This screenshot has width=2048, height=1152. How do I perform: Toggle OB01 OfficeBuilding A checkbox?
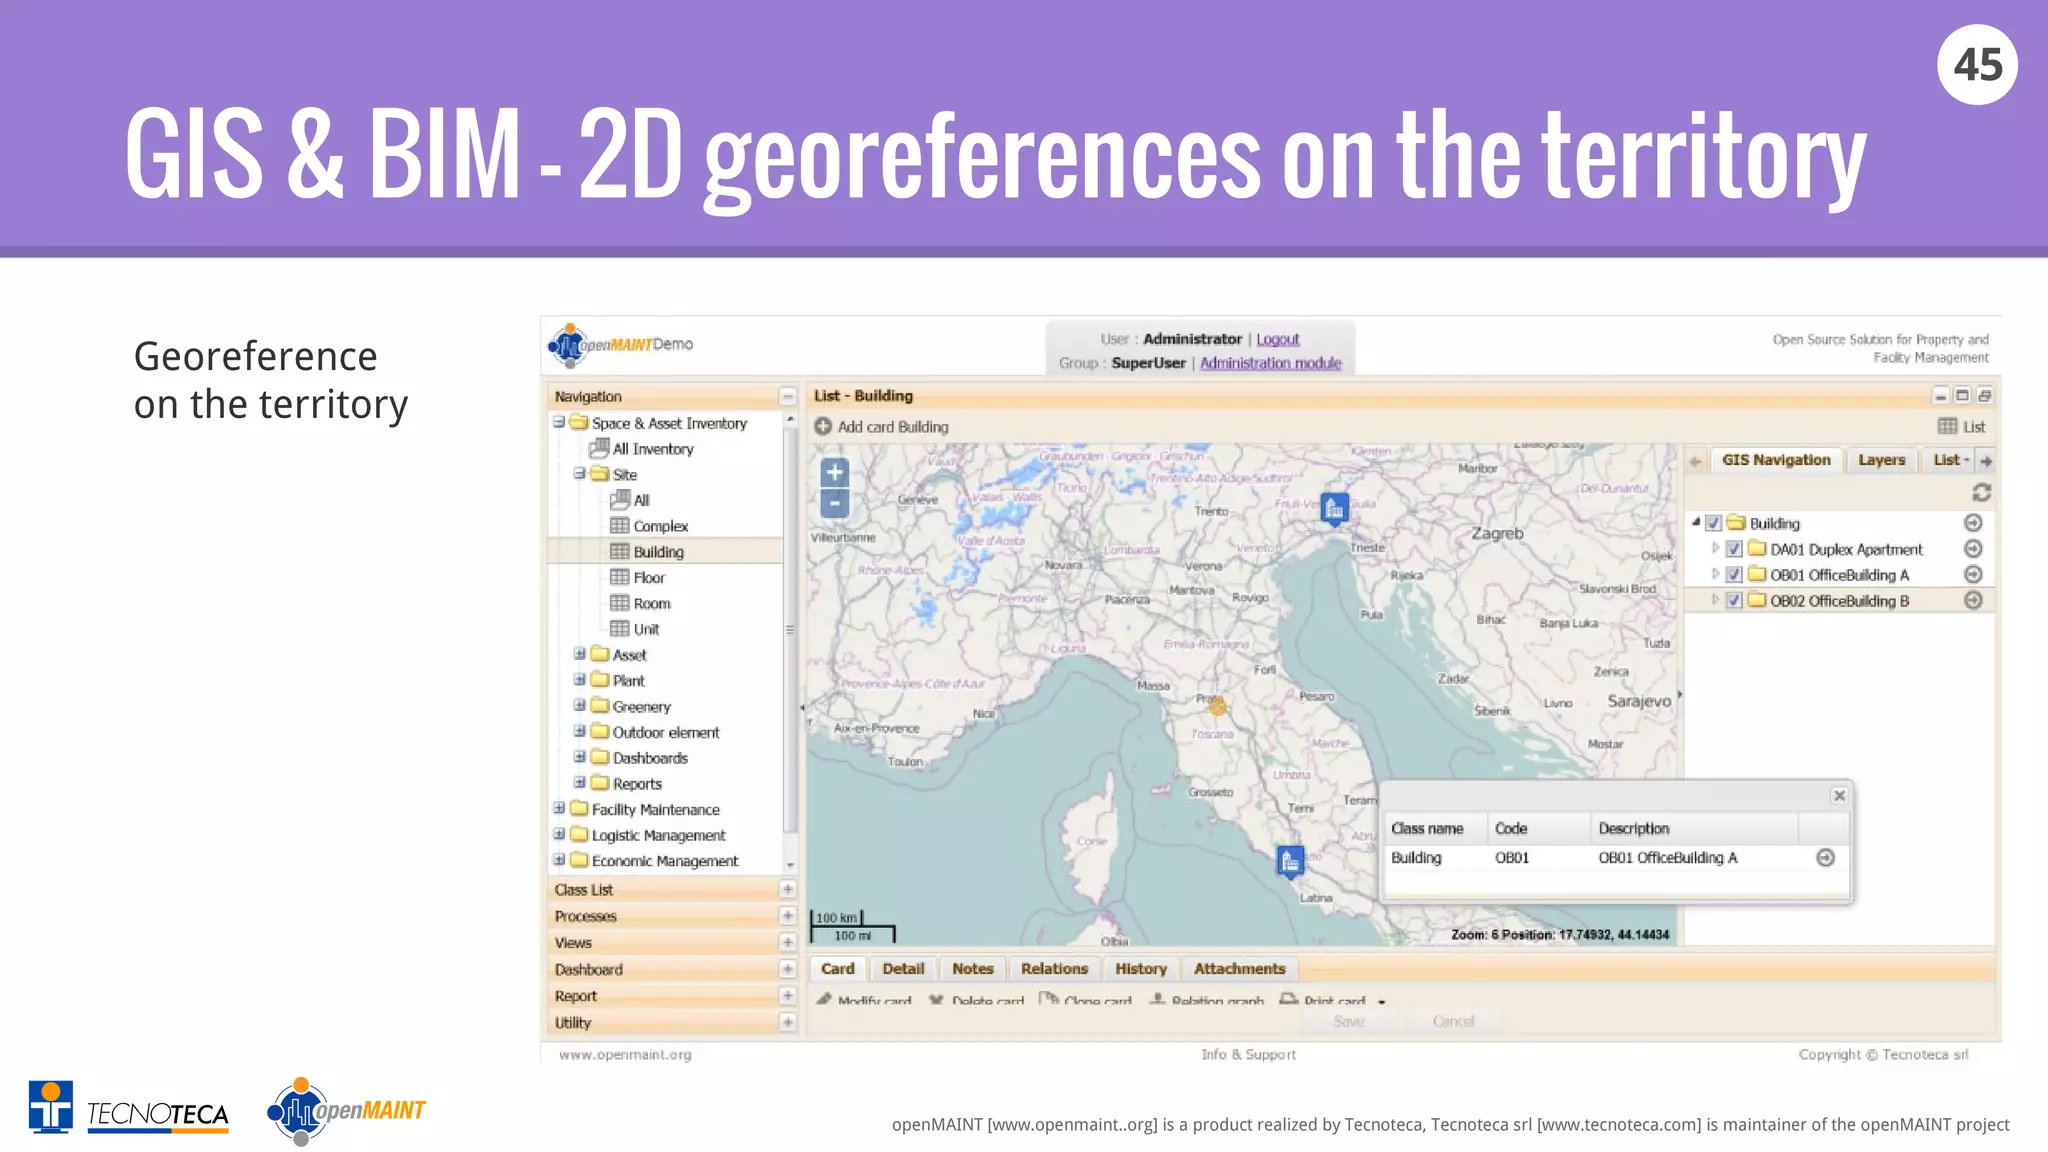tap(1734, 575)
